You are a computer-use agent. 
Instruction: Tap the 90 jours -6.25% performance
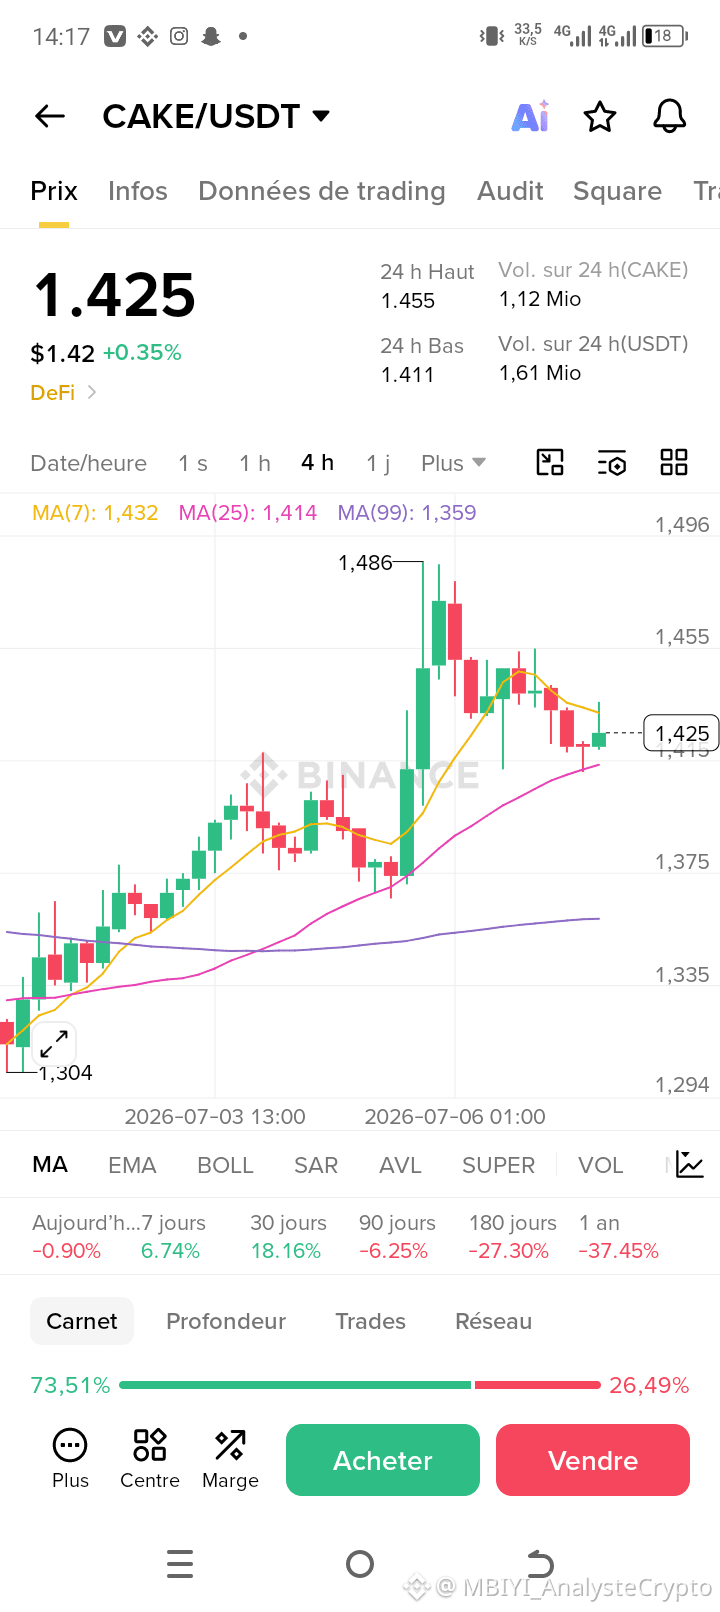tap(397, 1237)
